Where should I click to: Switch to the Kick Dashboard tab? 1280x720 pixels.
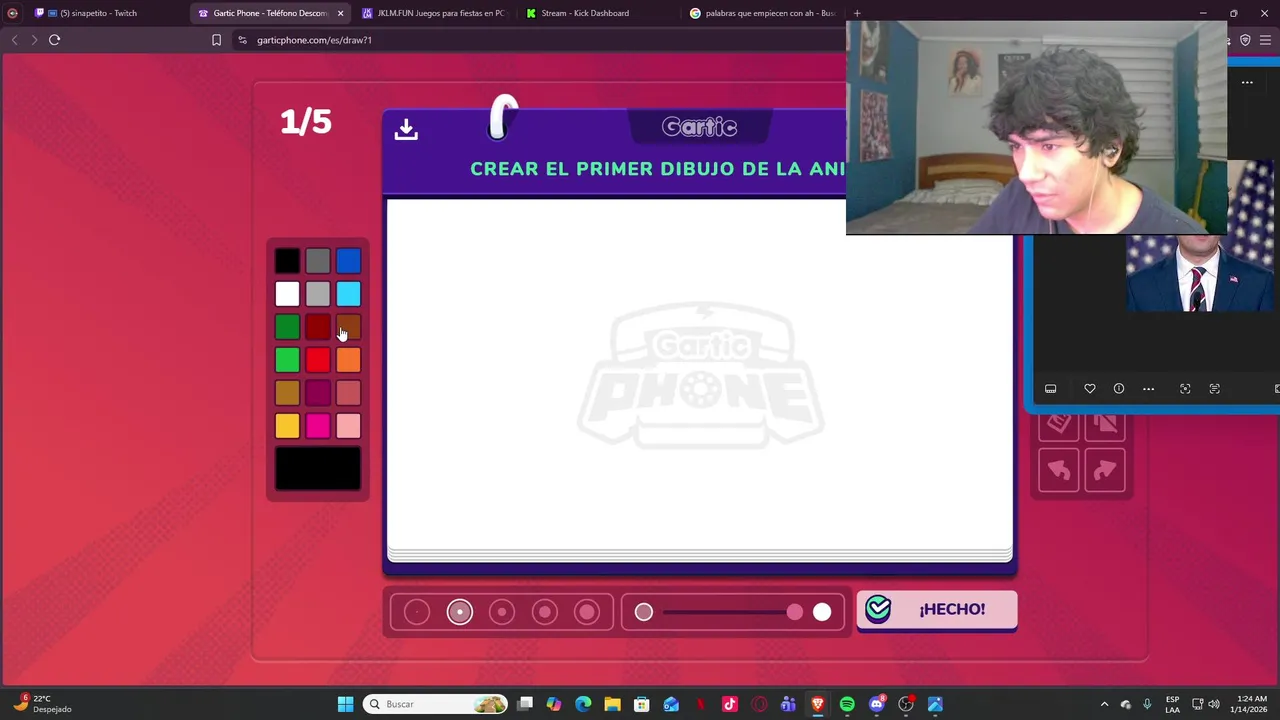(598, 13)
